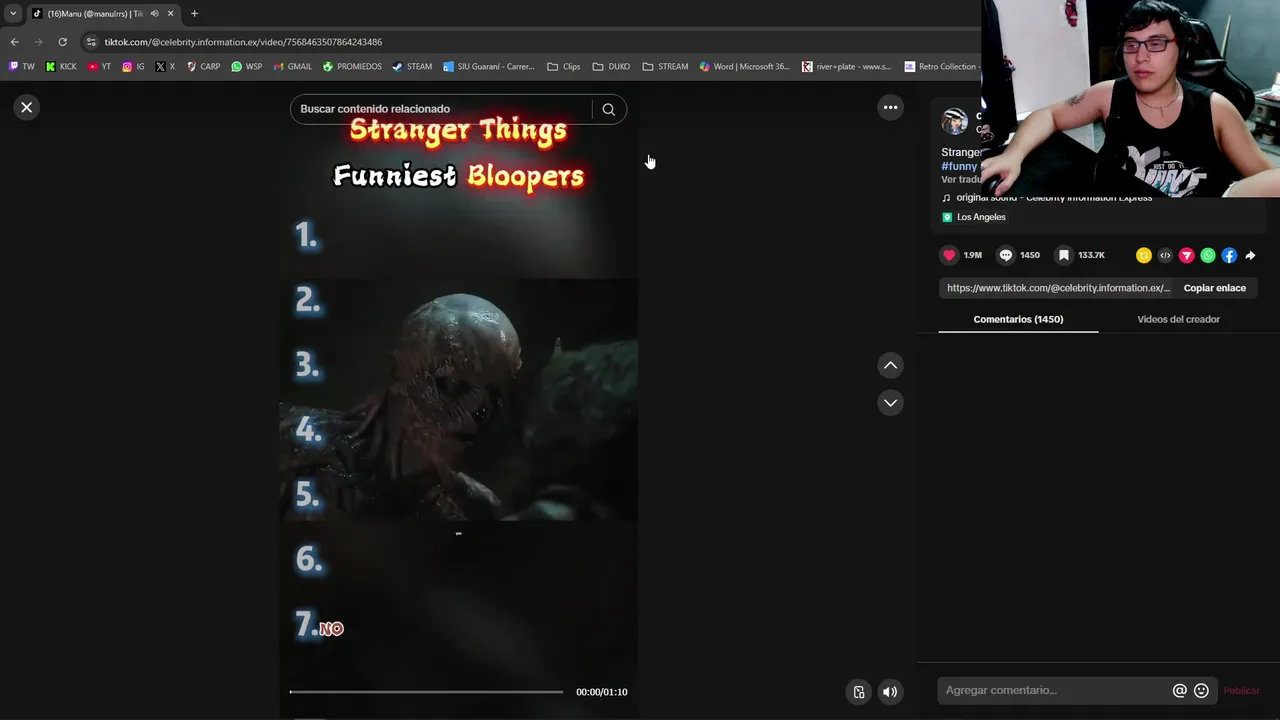The image size is (1280, 720).
Task: Open the tab search dropdown arrow
Action: click(13, 14)
